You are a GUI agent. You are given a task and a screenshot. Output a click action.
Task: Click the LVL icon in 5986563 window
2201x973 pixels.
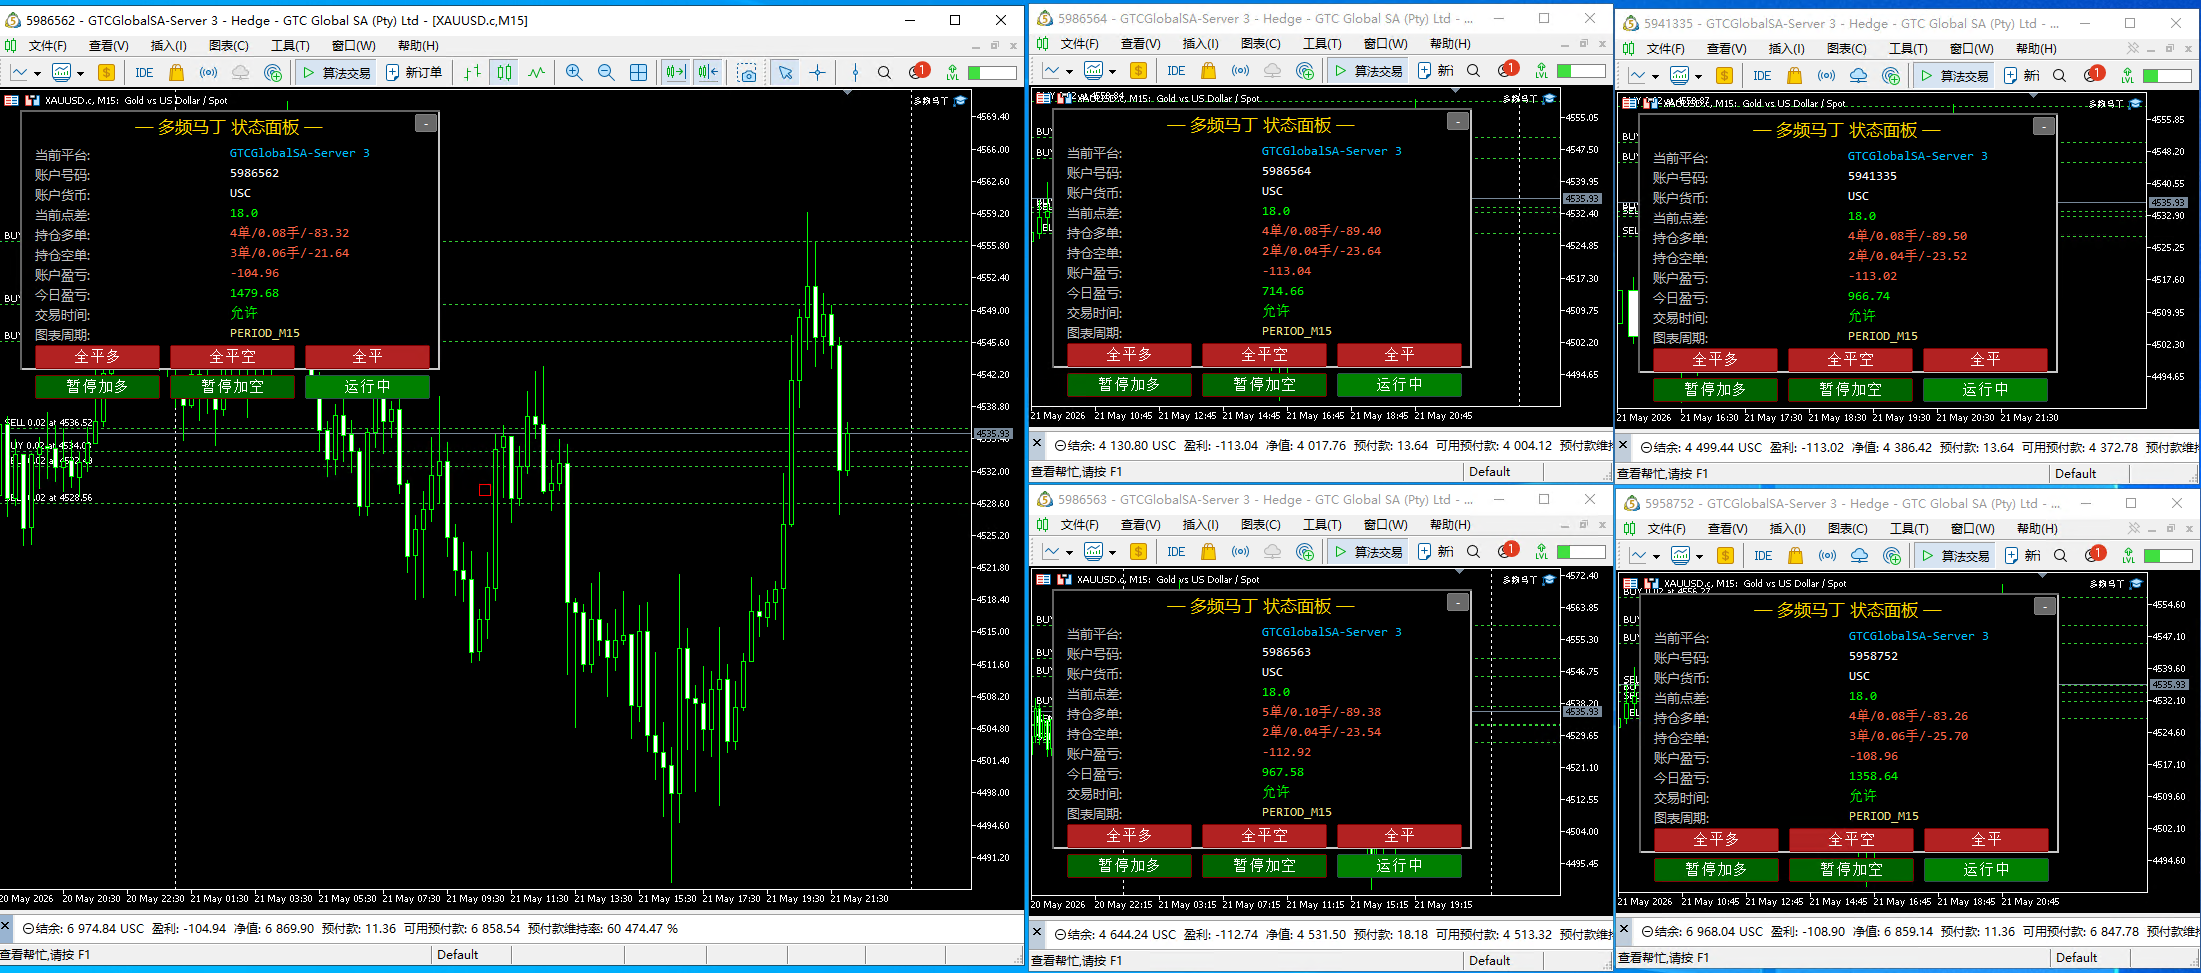point(1541,552)
